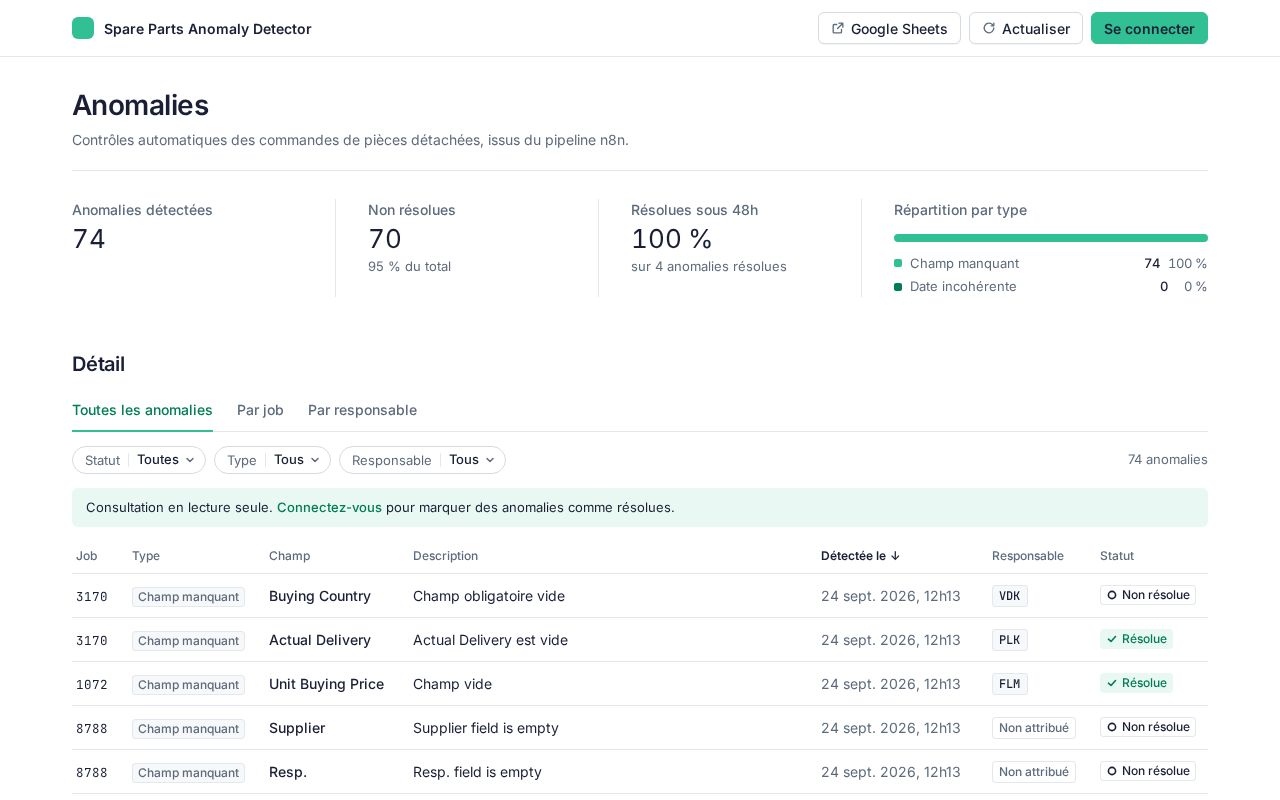Open the Responsable filter dropdown

click(422, 460)
